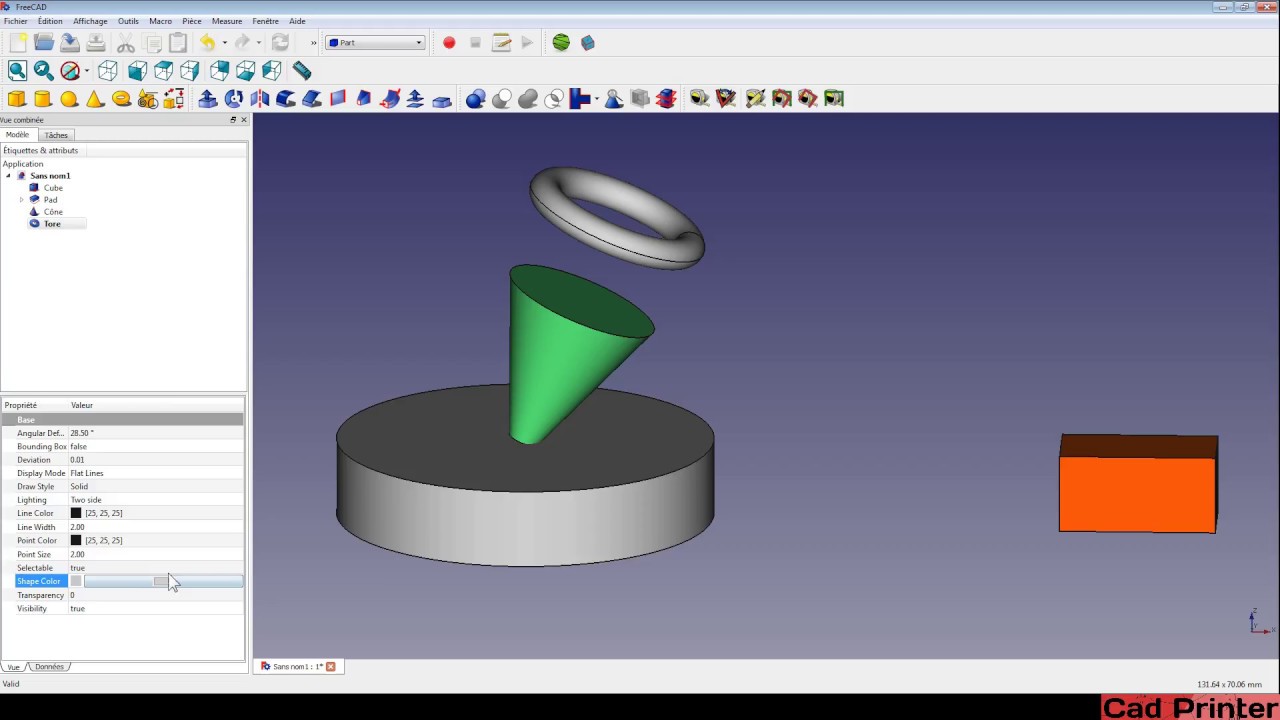Viewport: 1280px width, 720px height.
Task: Close the Sans nom1 : 1* document tab
Action: [x=331, y=666]
